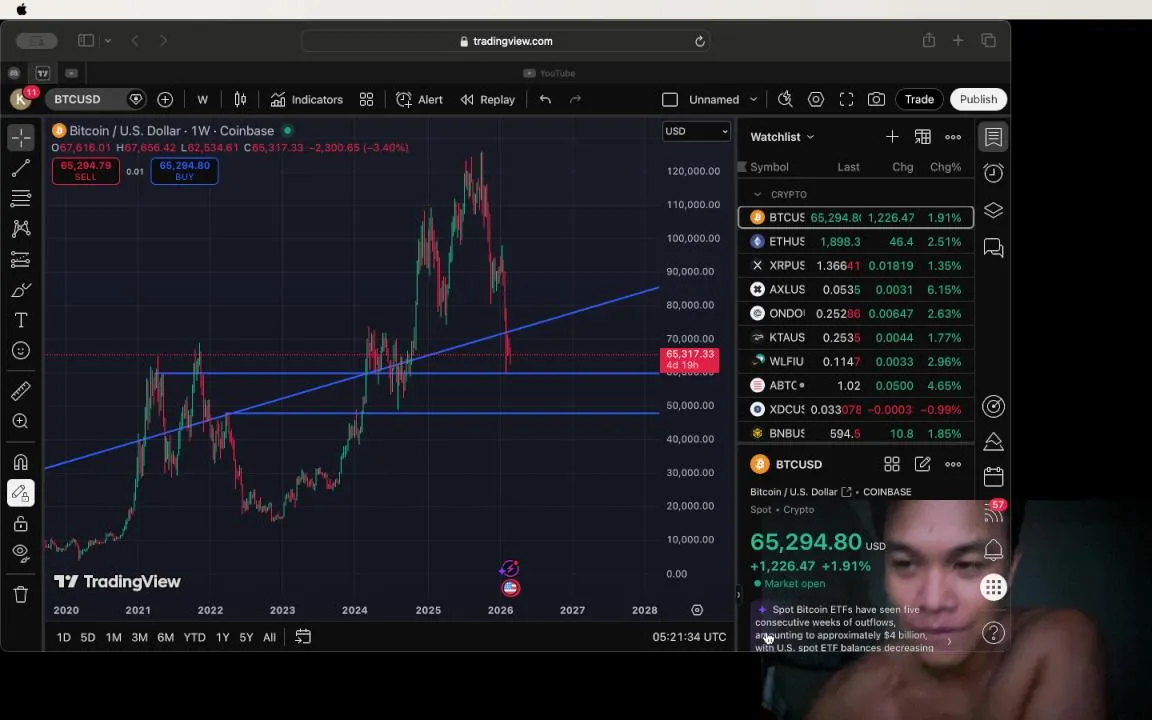
Task: Open the quick search icon
Action: [785, 99]
